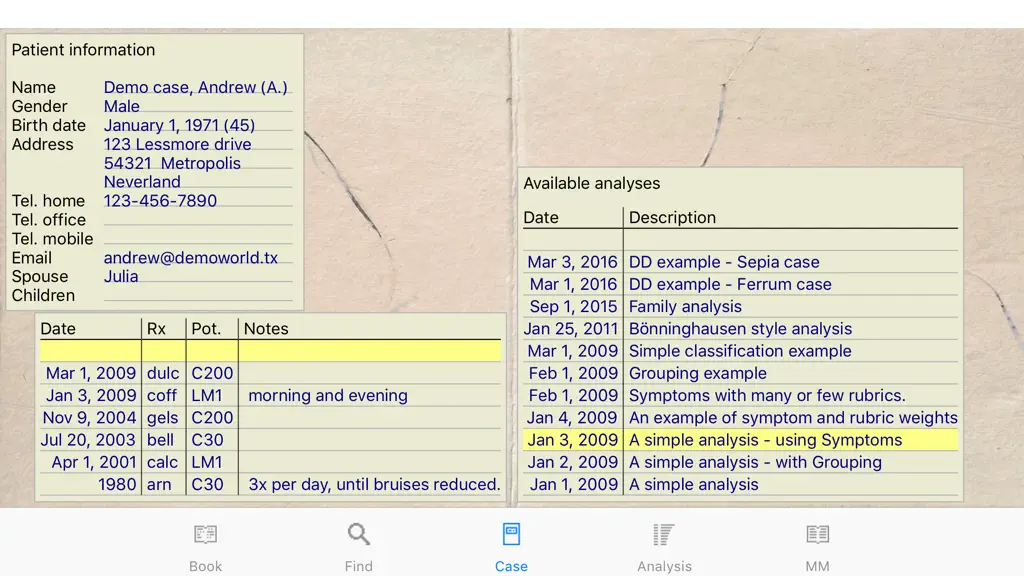Click the empty Tel. mobile field
1024x576 pixels.
(198, 238)
